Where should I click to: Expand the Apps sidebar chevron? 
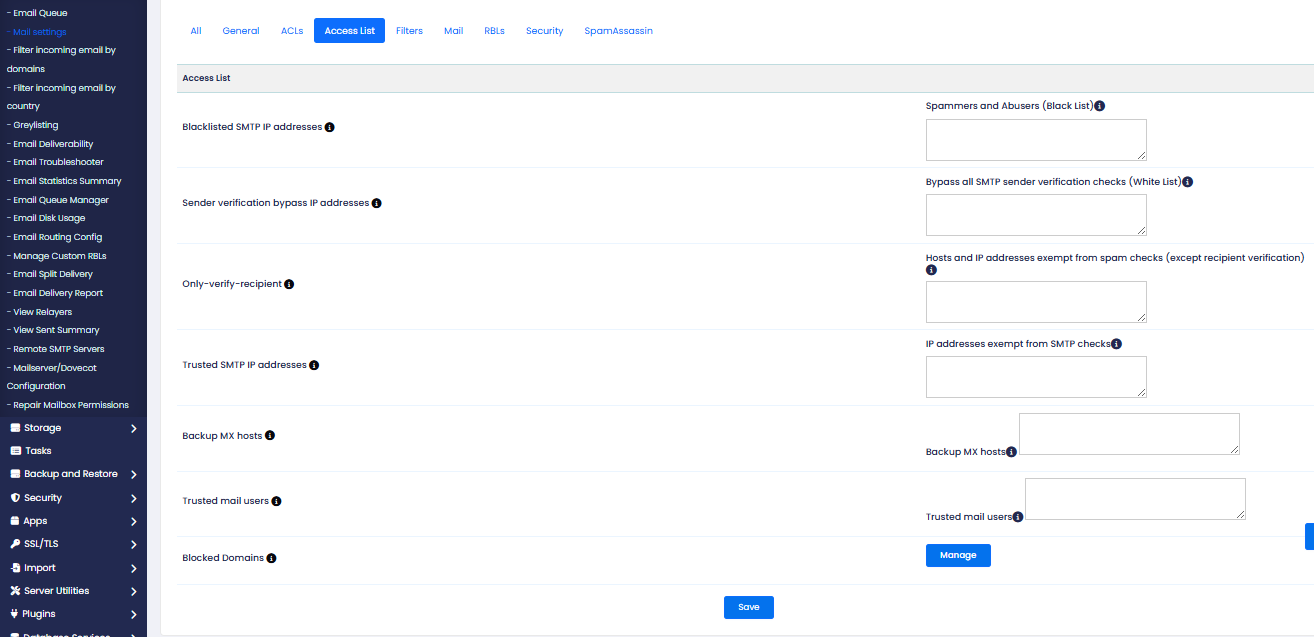click(134, 522)
